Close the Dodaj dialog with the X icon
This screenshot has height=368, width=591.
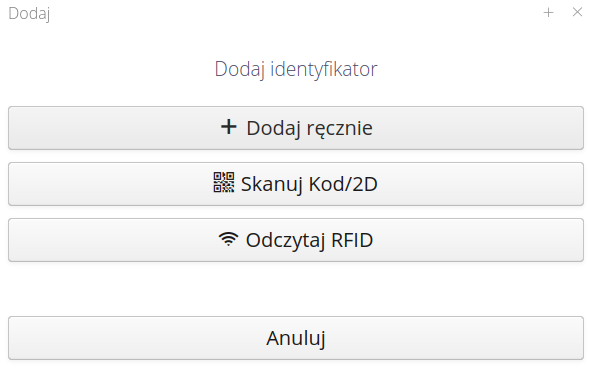pyautogui.click(x=577, y=12)
